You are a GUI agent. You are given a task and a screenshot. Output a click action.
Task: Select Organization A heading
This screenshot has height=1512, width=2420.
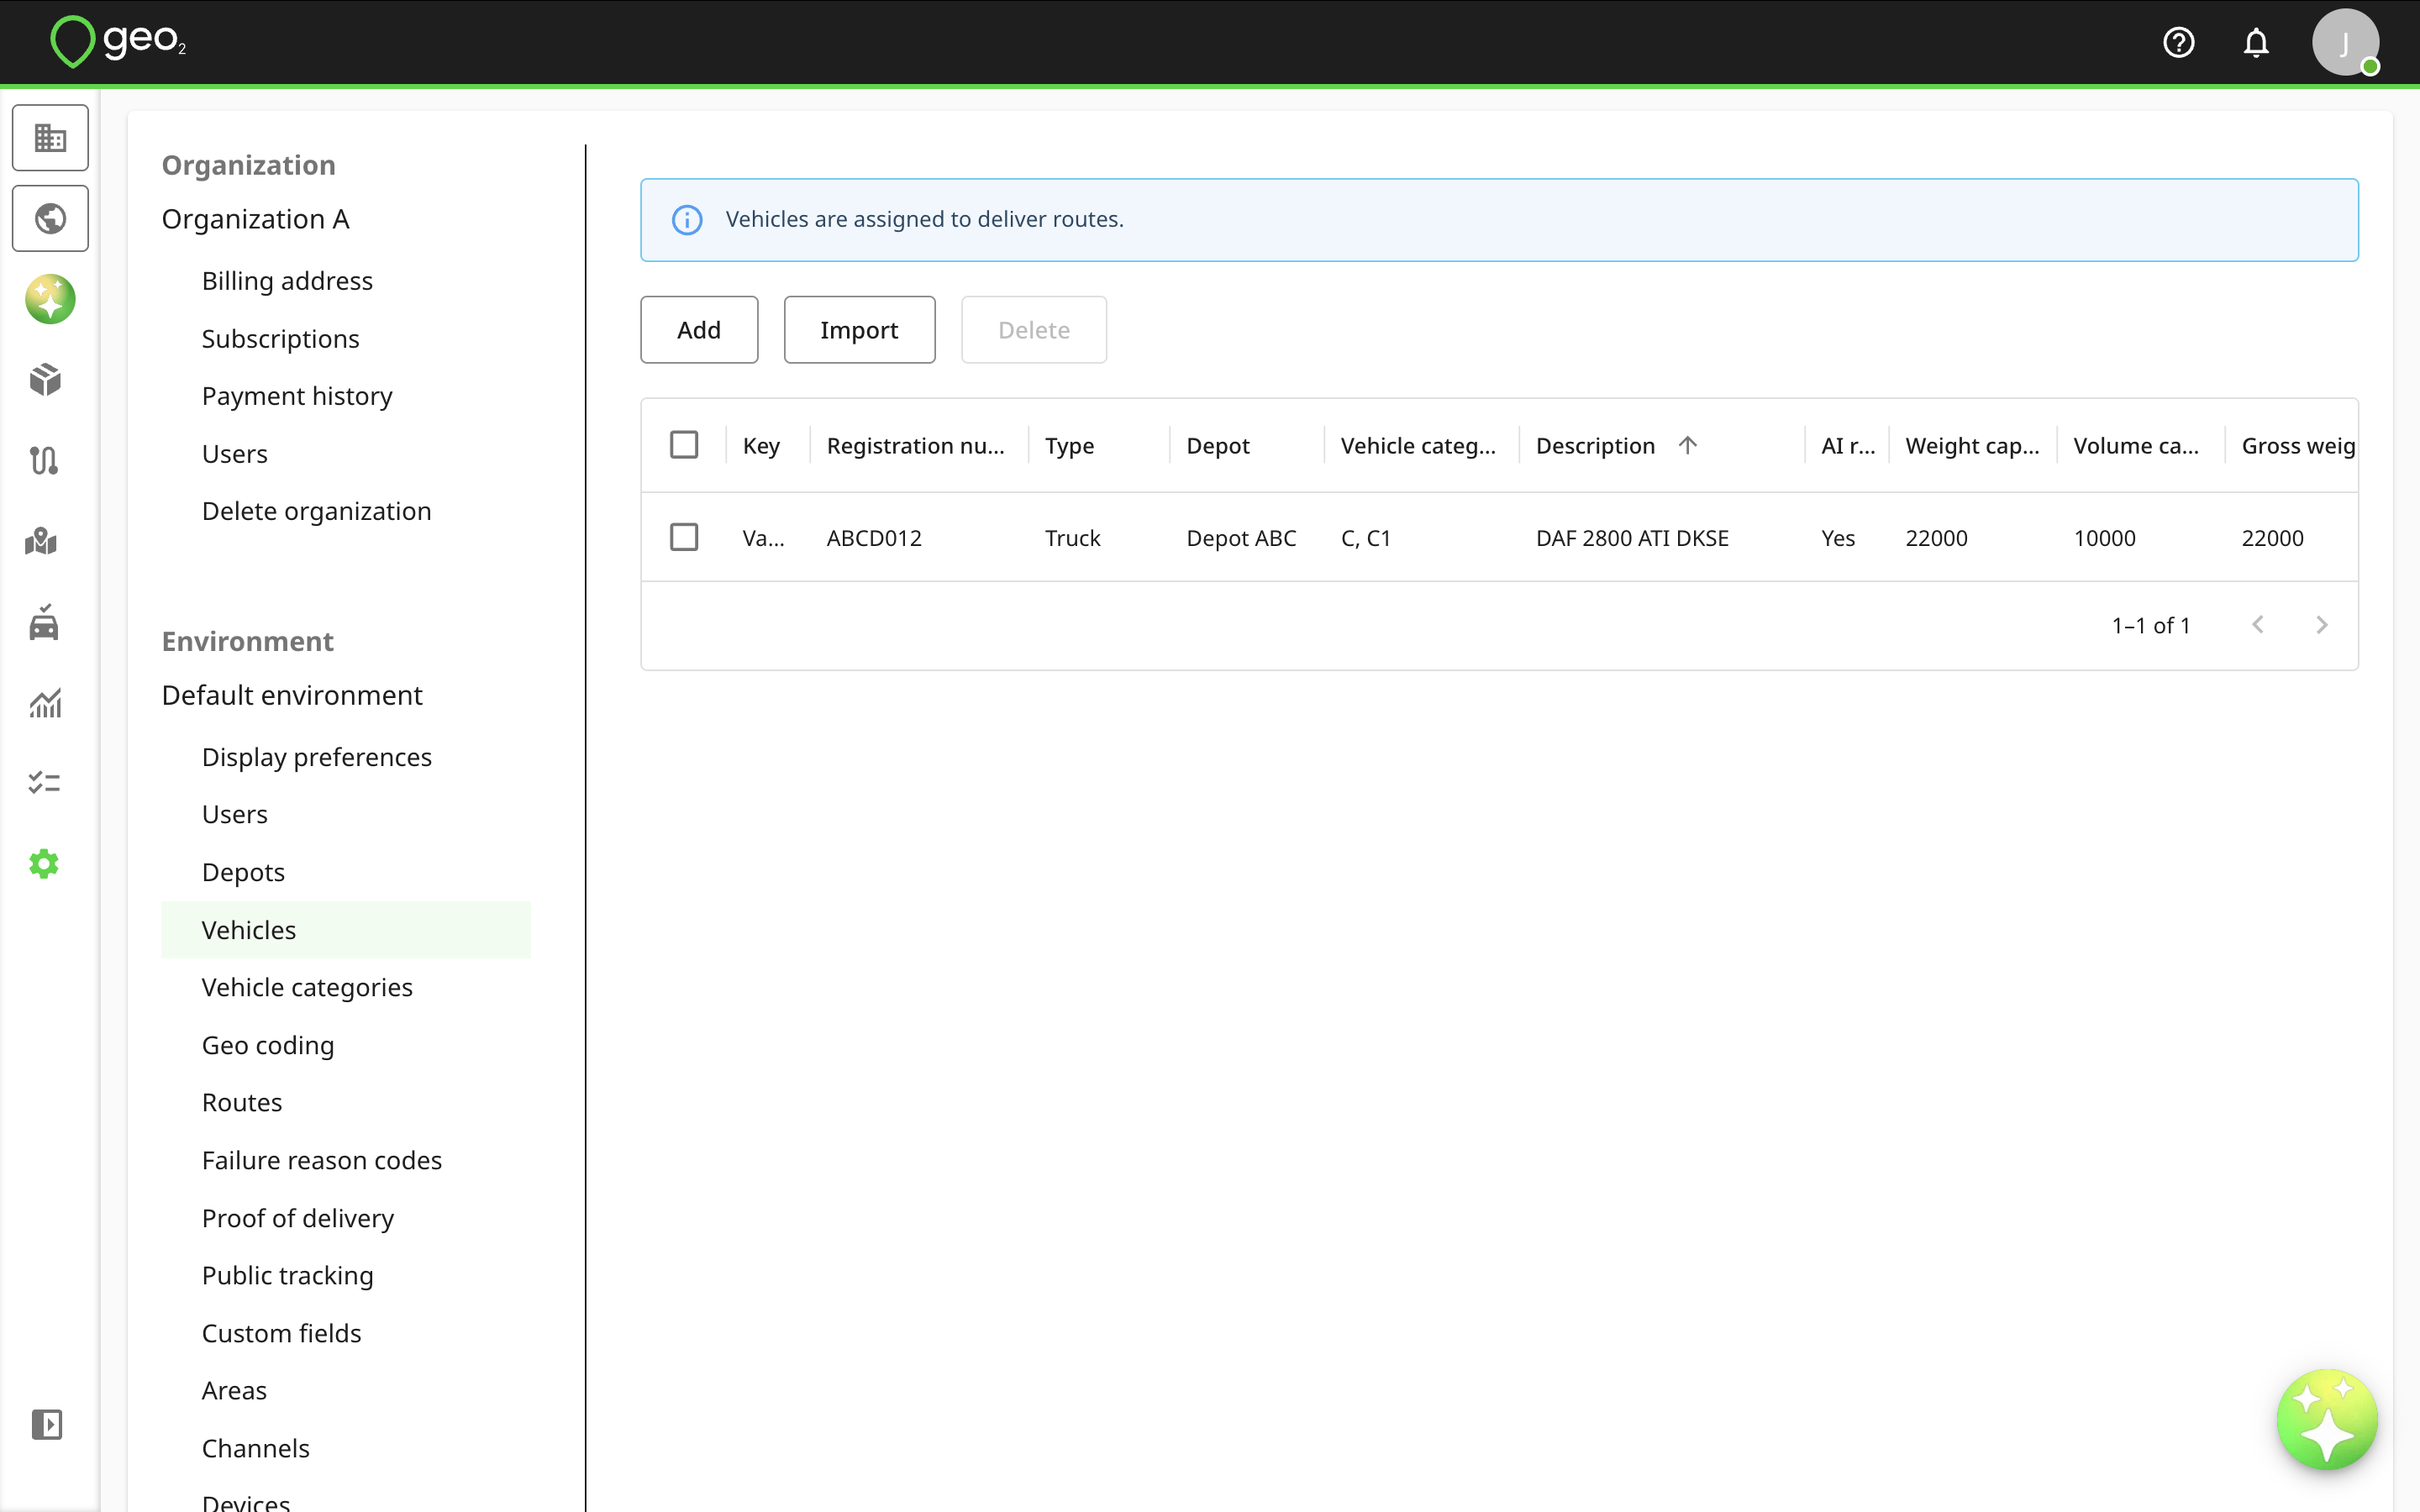click(255, 219)
